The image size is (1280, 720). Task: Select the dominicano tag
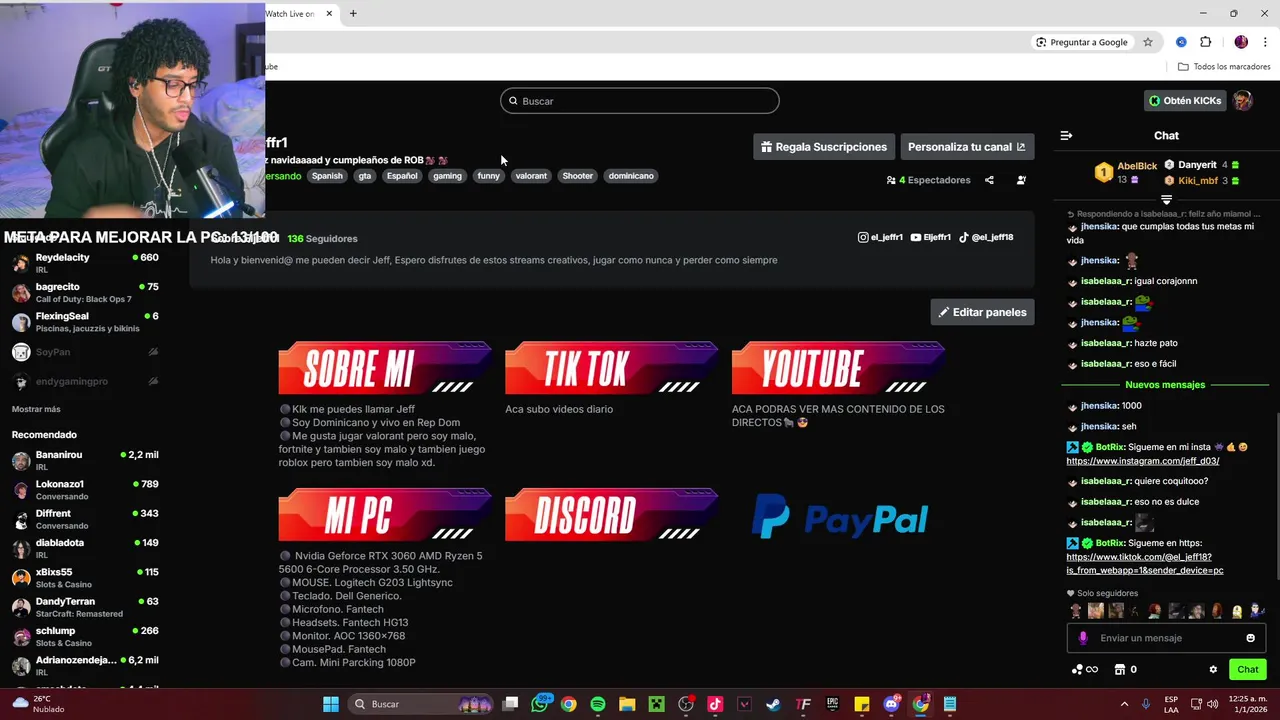pos(631,176)
